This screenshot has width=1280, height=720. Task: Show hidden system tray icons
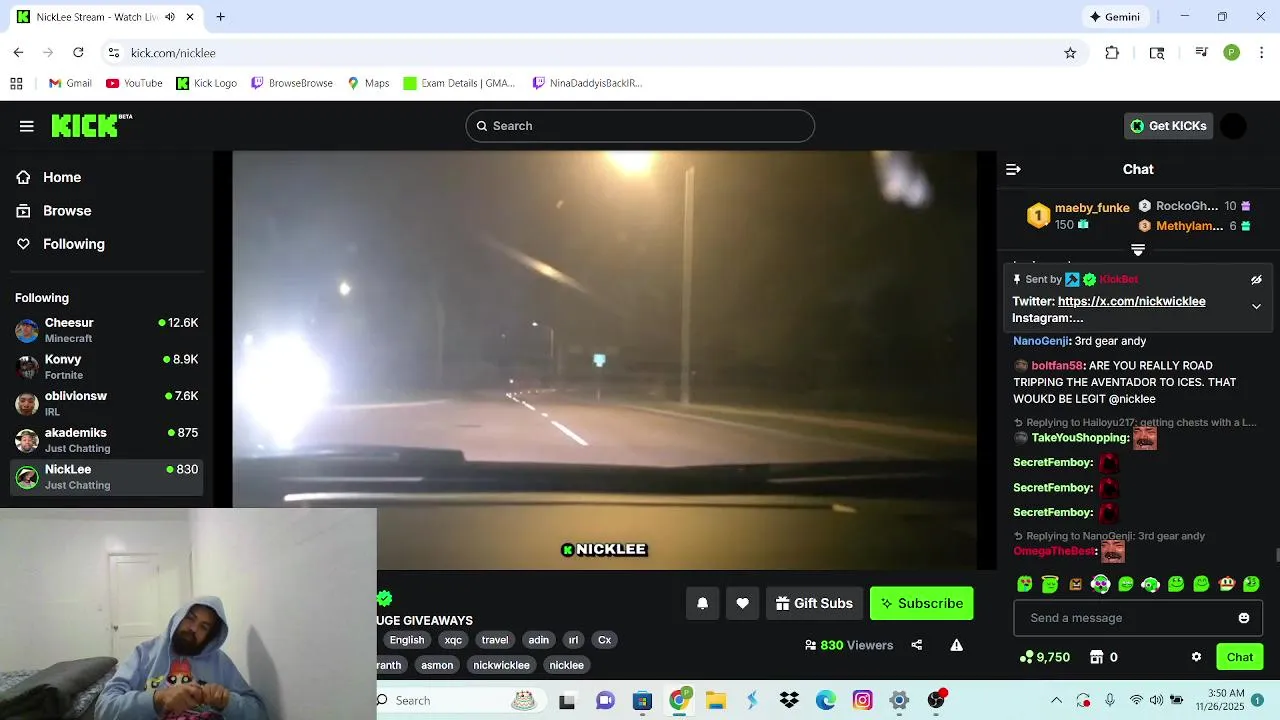[x=1056, y=700]
